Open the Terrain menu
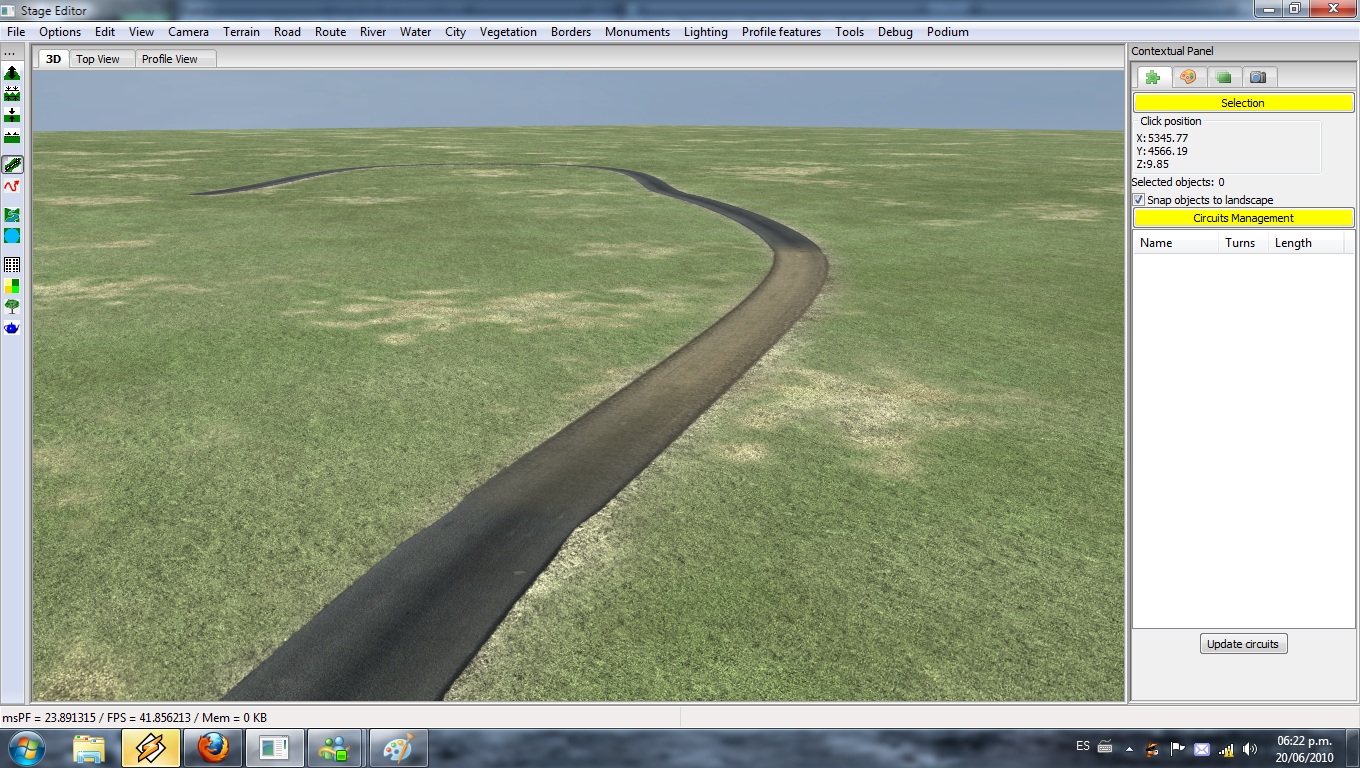 pyautogui.click(x=241, y=32)
